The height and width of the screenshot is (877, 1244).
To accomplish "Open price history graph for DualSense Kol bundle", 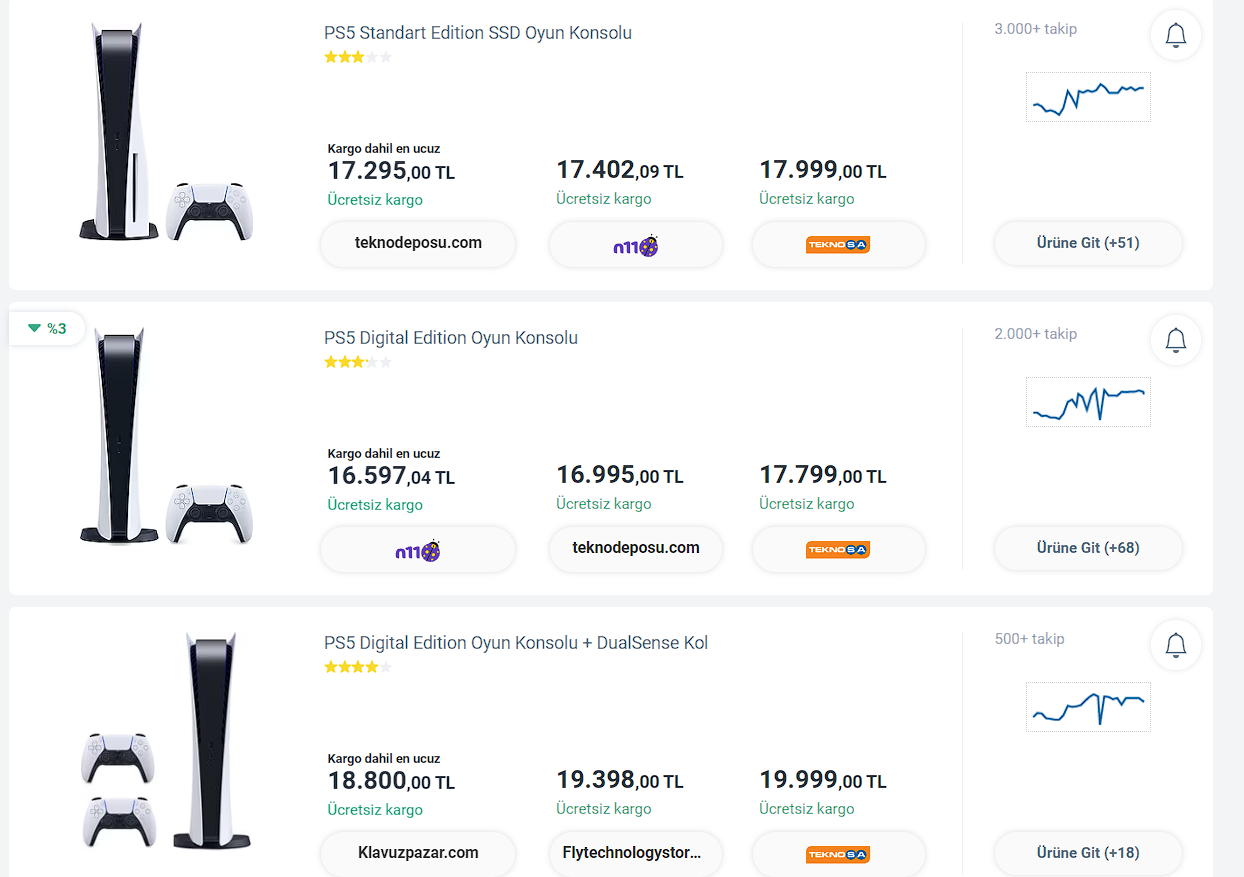I will click(x=1088, y=707).
